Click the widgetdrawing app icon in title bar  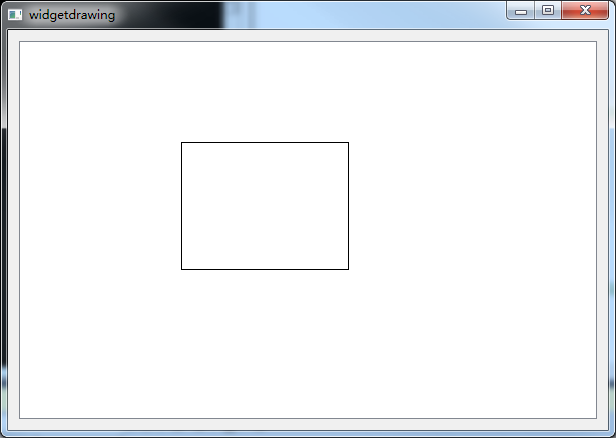15,15
